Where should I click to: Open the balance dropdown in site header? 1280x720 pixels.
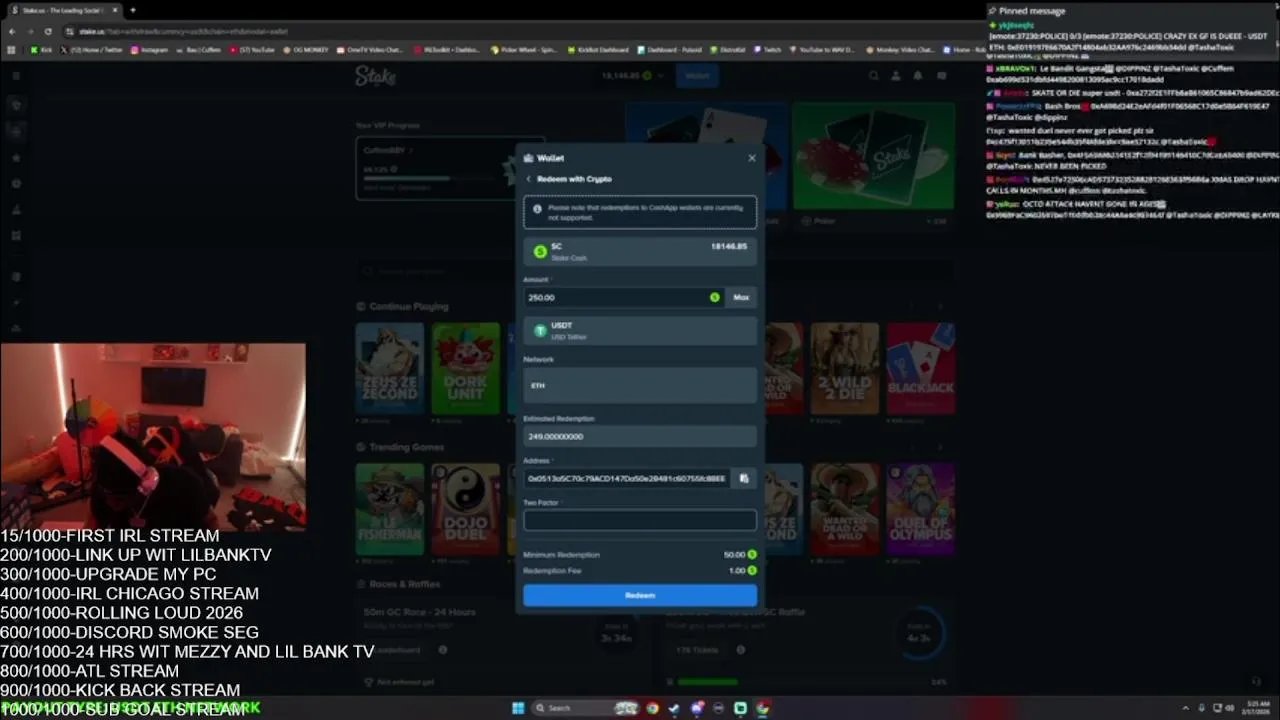633,75
